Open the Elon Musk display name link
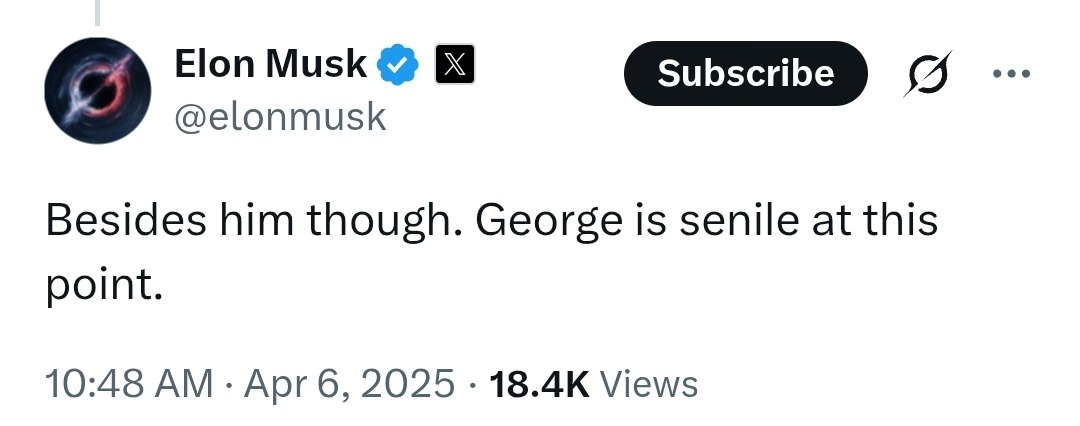 point(271,64)
